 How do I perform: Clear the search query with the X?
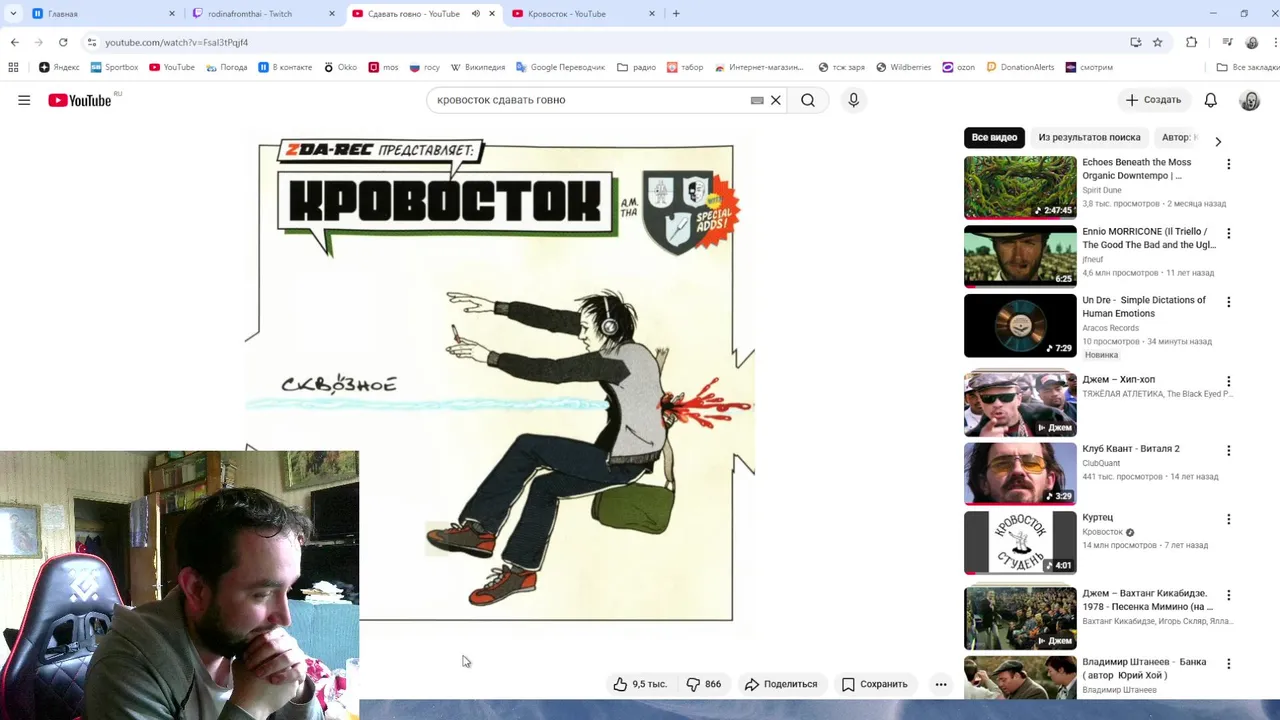pos(775,100)
